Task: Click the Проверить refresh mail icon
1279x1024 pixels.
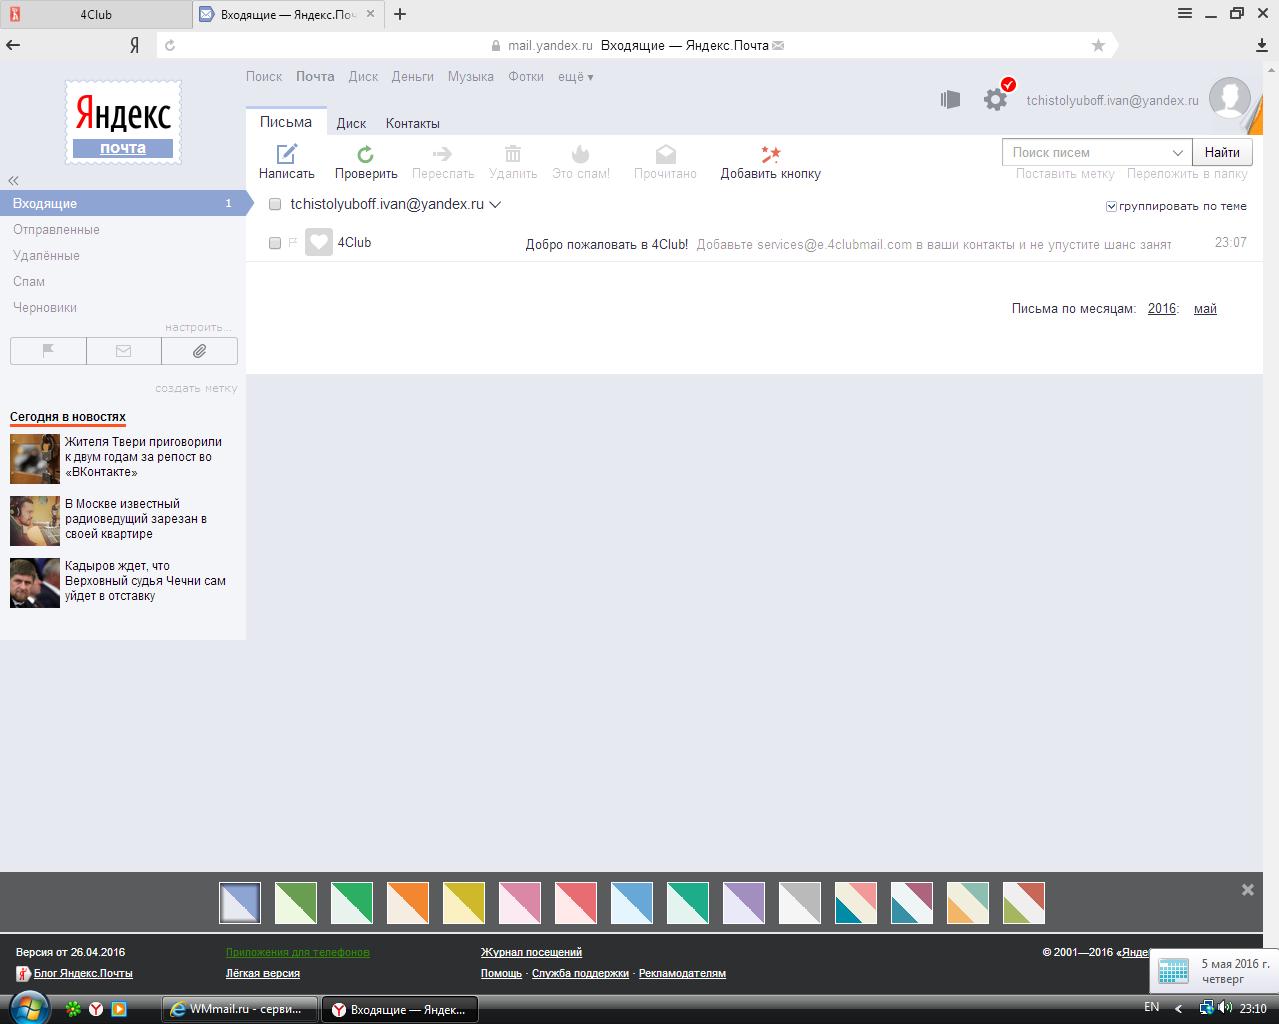Action: 366,154
